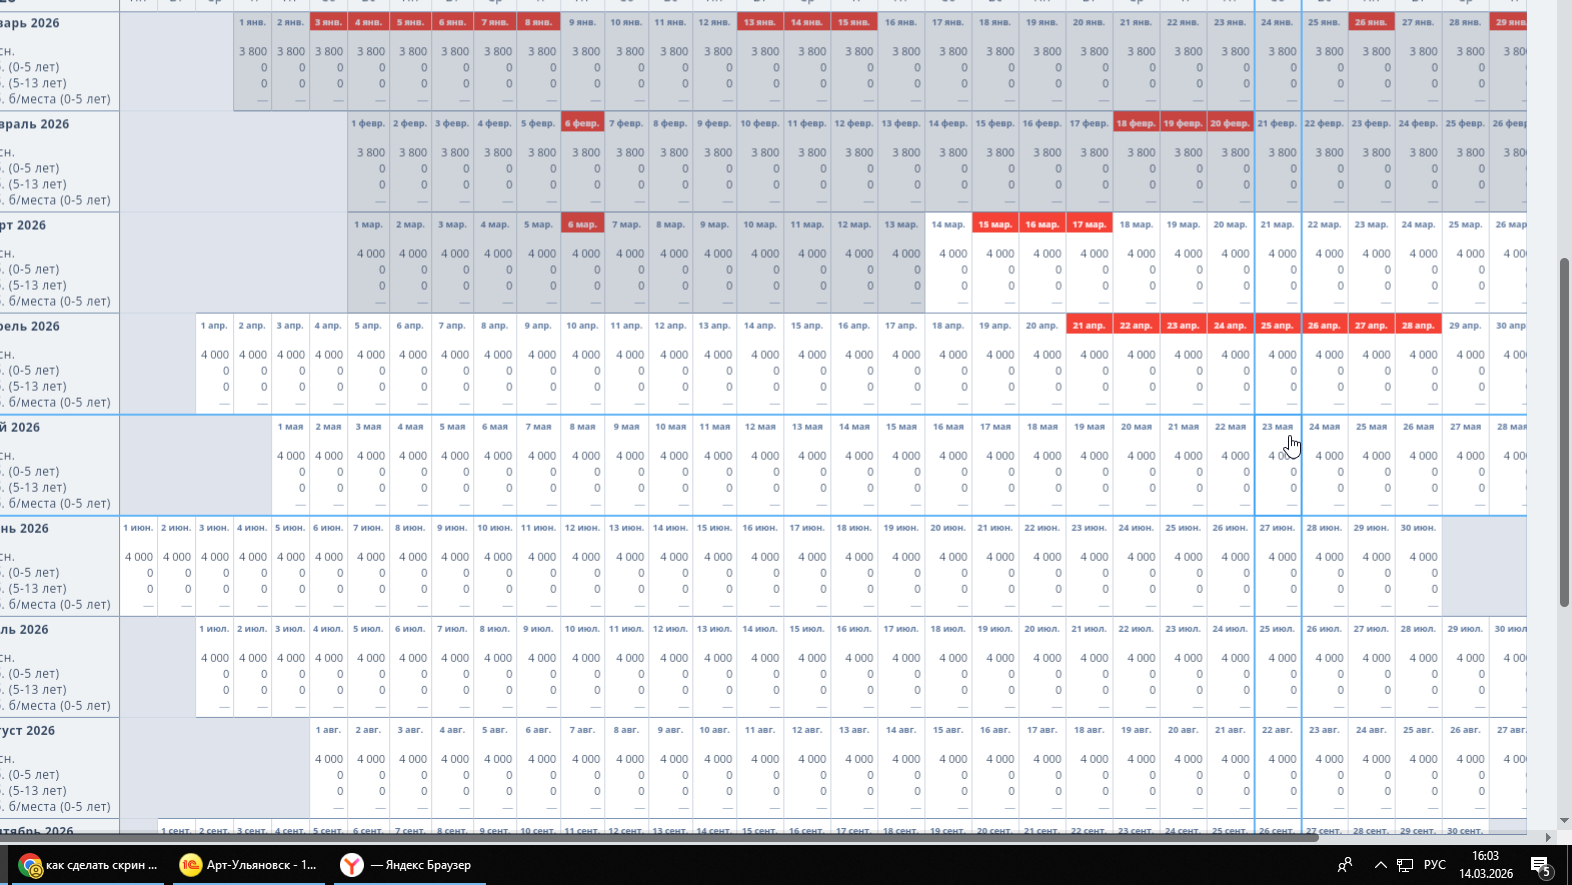Open the Яндекс Браузер taskbar button

point(408,865)
